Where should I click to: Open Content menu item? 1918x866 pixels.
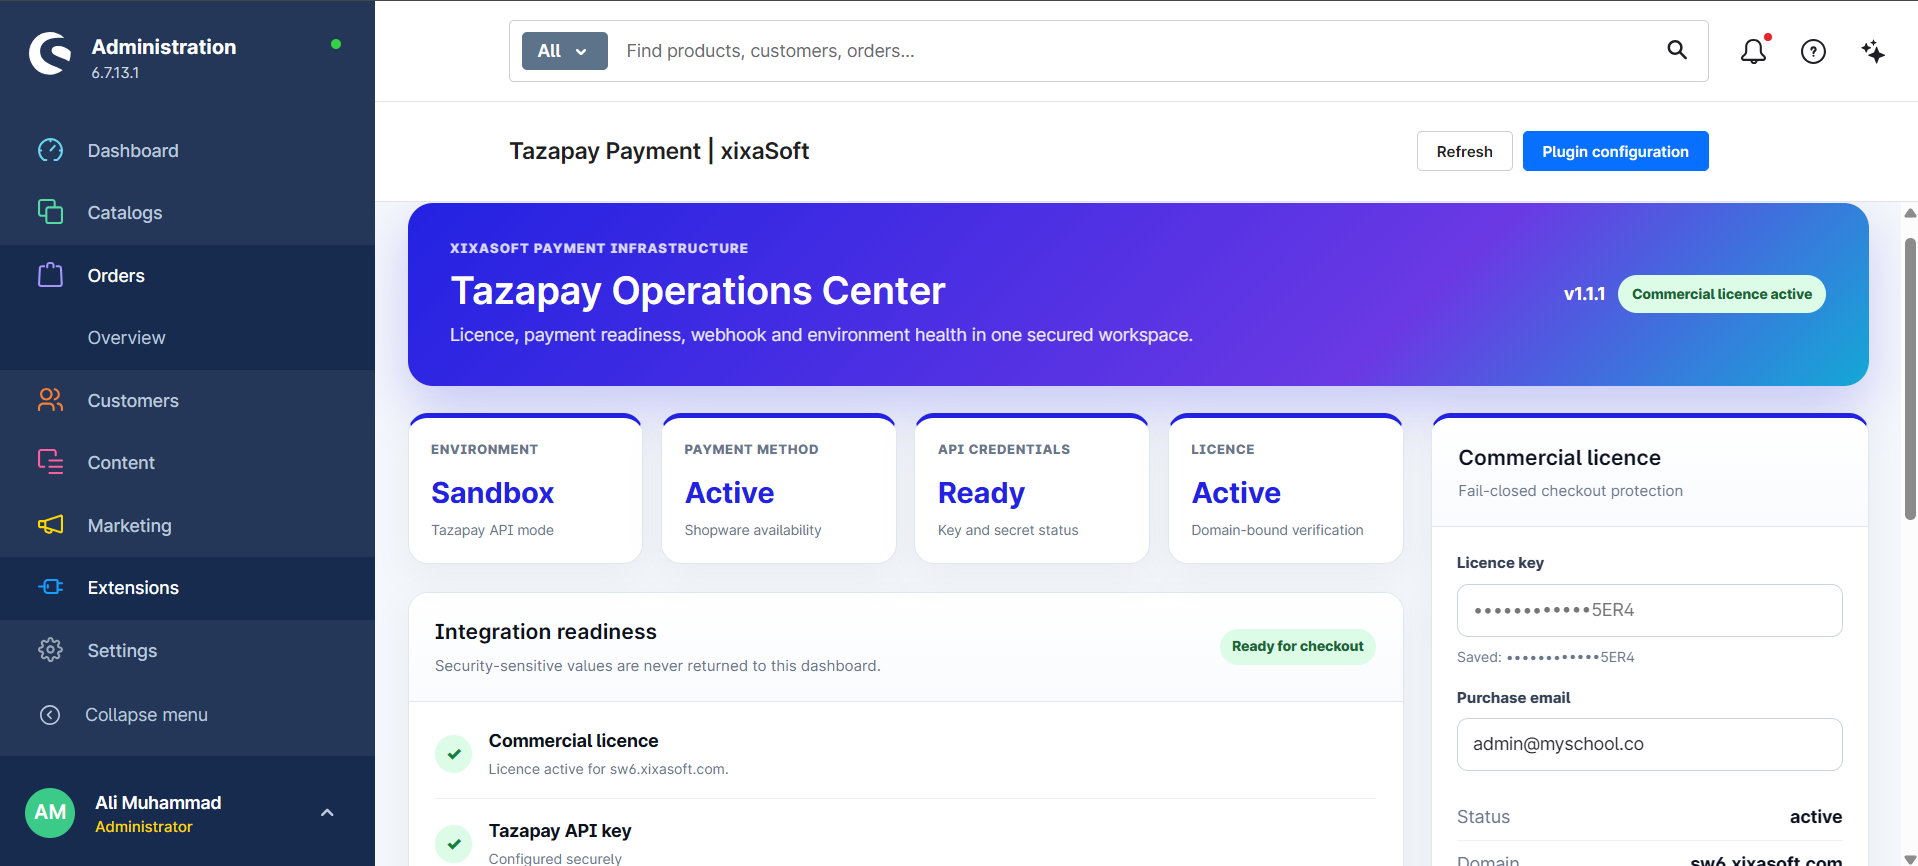(187, 463)
